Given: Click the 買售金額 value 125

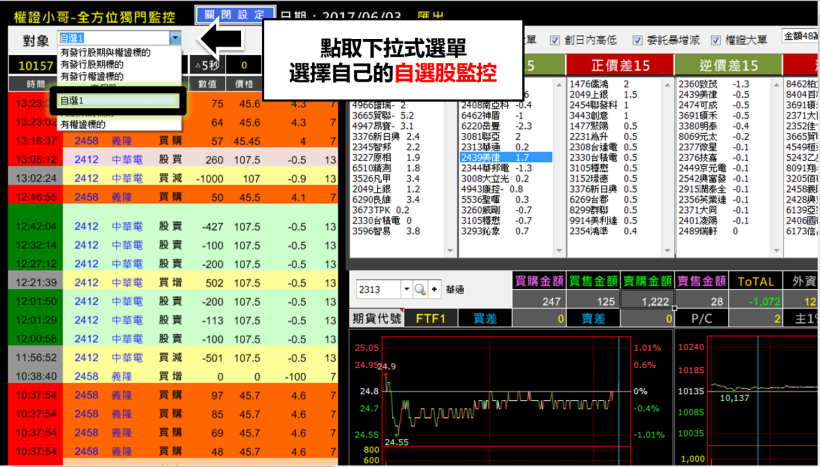Looking at the screenshot, I should 593,301.
